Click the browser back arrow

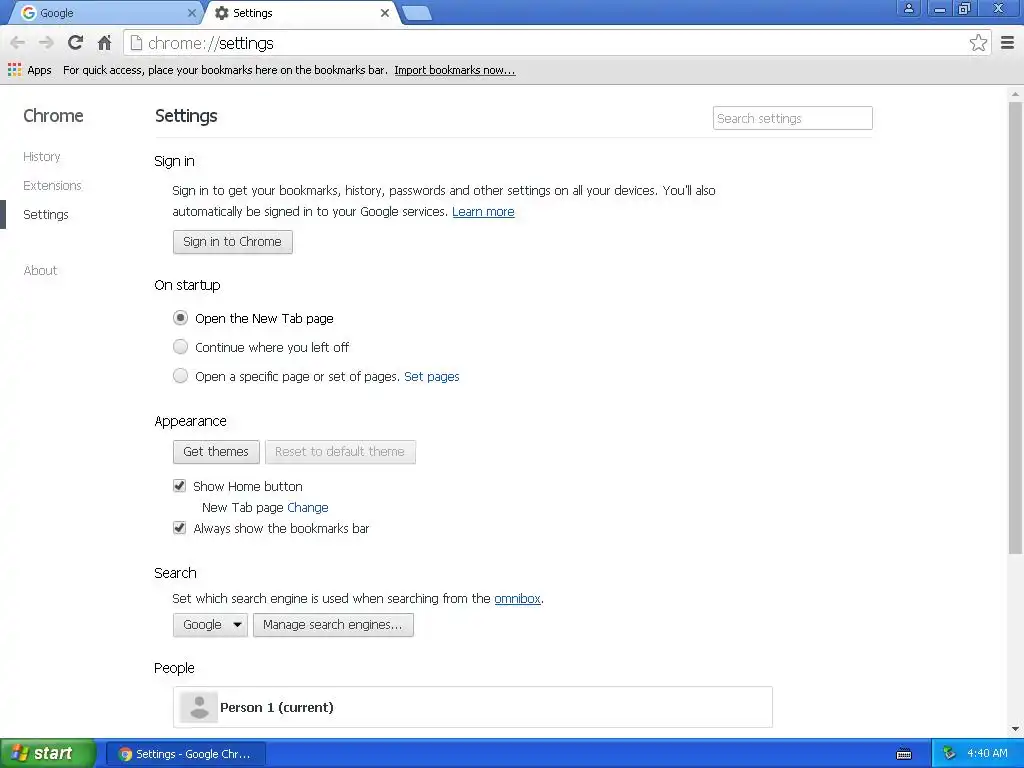click(18, 43)
